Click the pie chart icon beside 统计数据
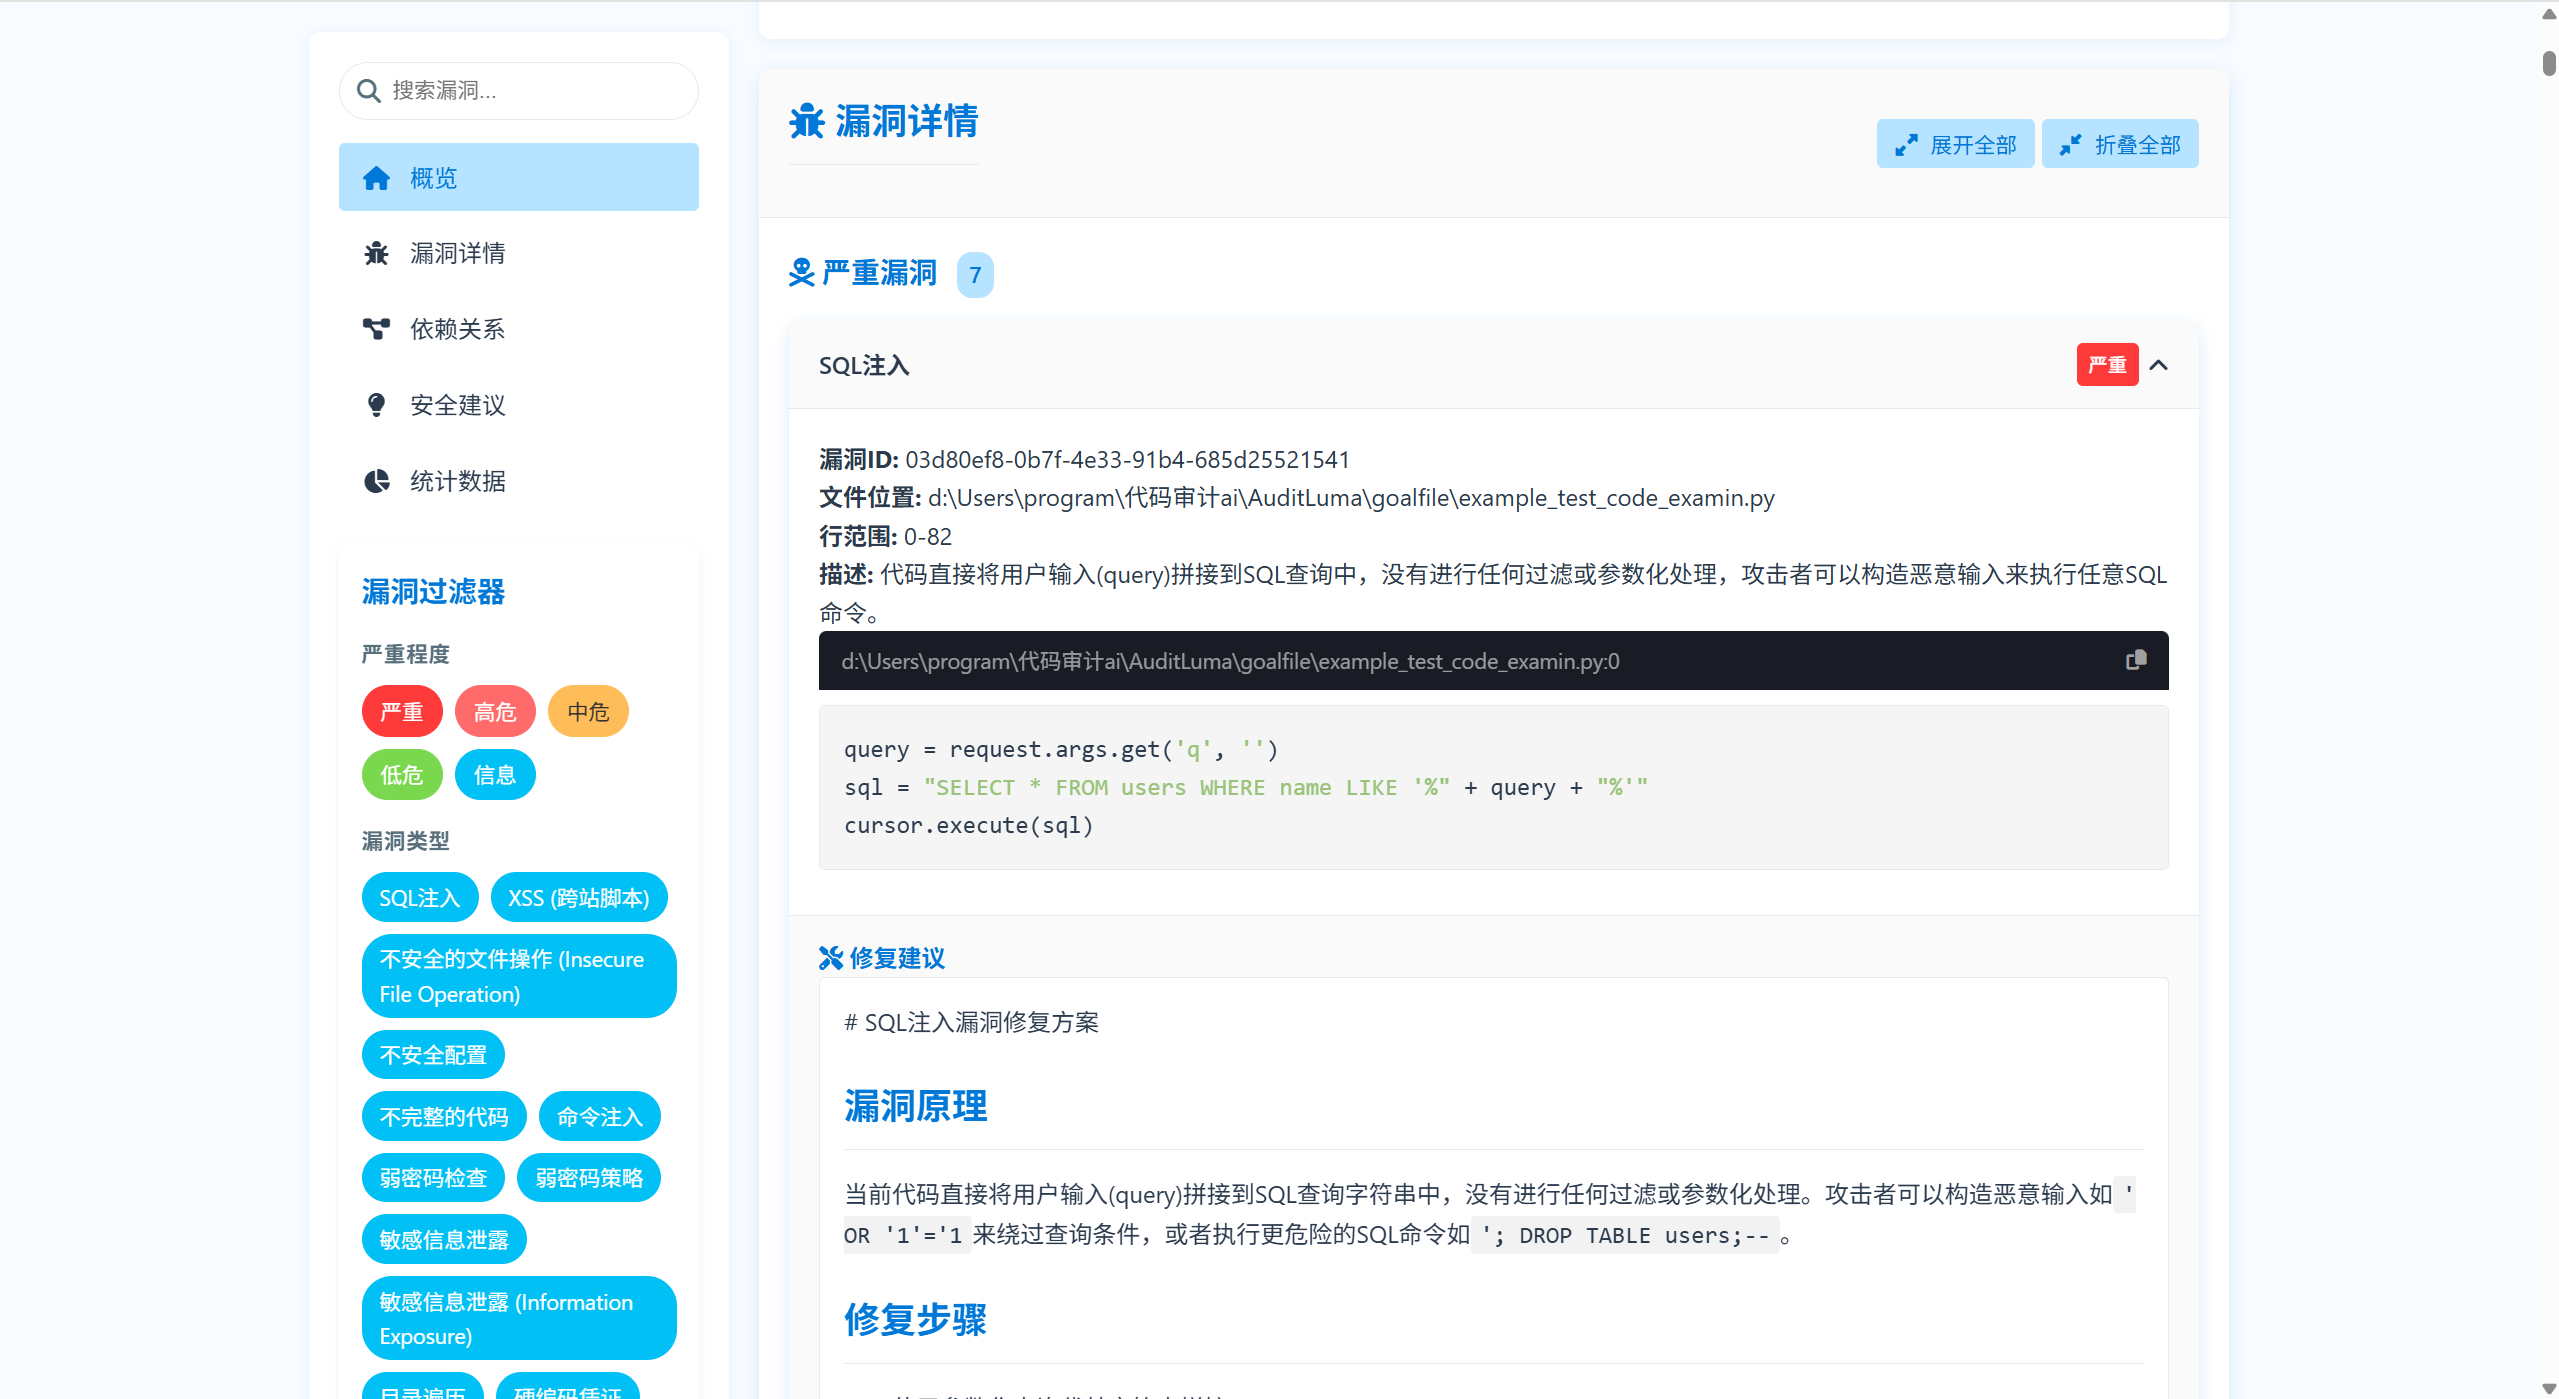Screen dimensions: 2559x1399 pyautogui.click(x=376, y=481)
